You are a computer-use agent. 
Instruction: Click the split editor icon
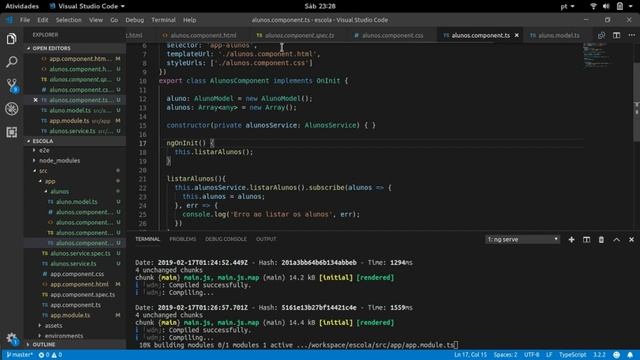(616, 36)
